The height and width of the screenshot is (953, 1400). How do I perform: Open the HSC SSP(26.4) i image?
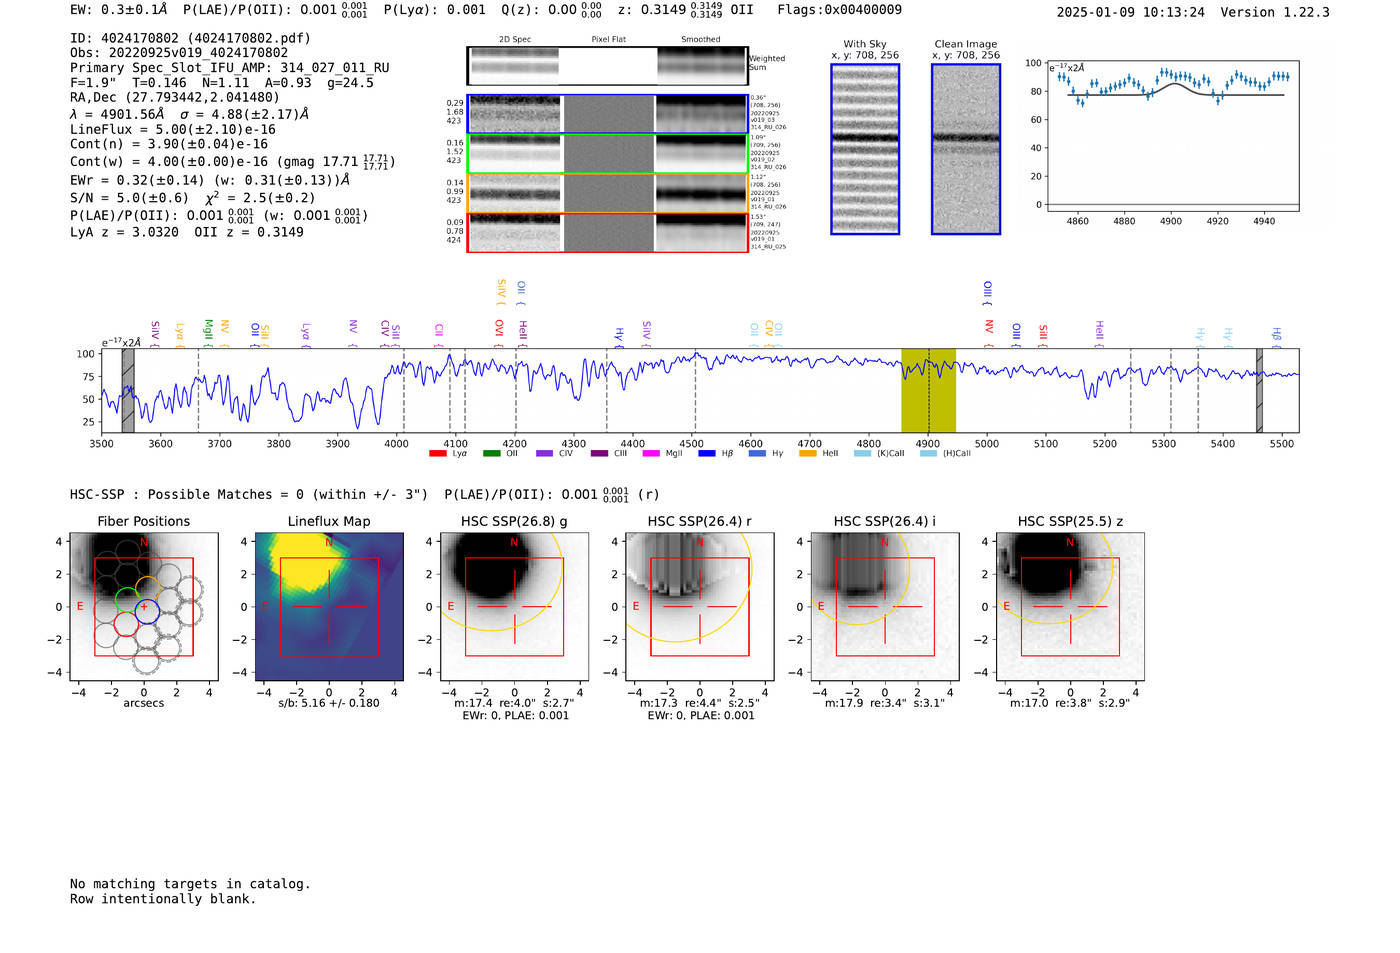[x=885, y=607]
